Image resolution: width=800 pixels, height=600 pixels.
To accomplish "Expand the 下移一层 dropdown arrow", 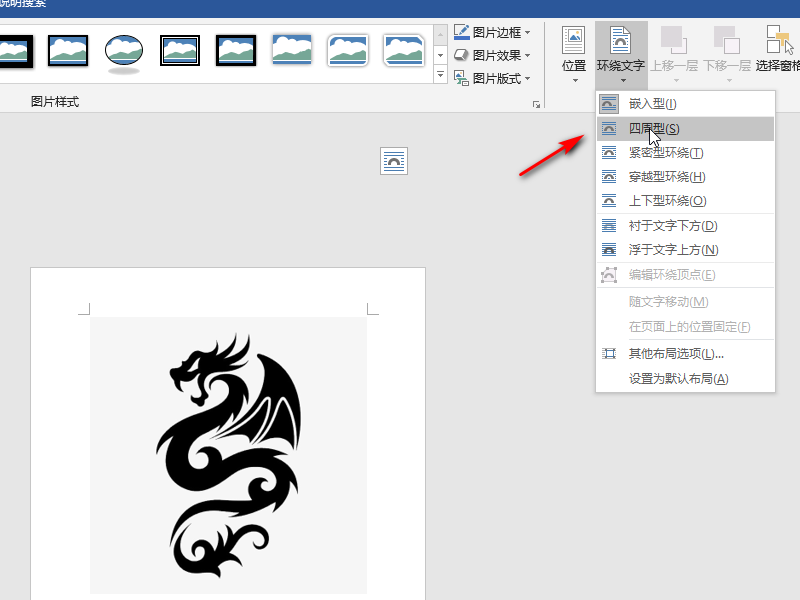I will [729, 81].
